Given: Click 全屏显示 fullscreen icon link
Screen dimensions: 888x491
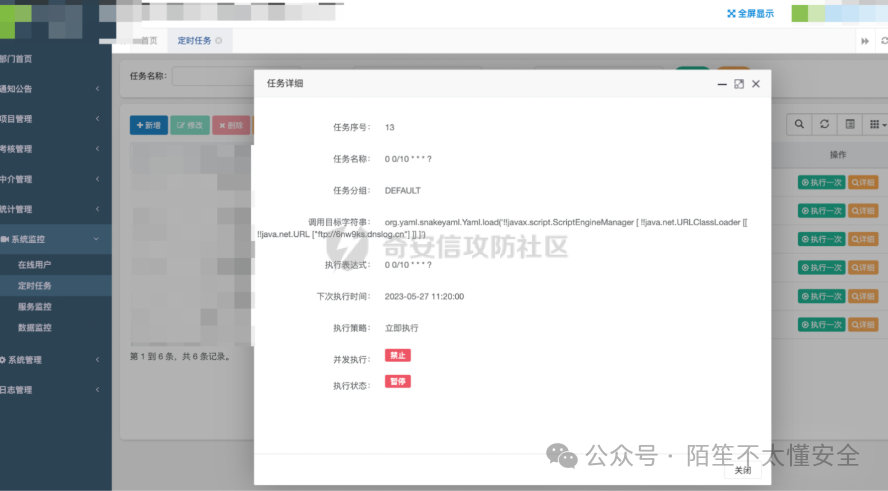Looking at the screenshot, I should [x=750, y=14].
